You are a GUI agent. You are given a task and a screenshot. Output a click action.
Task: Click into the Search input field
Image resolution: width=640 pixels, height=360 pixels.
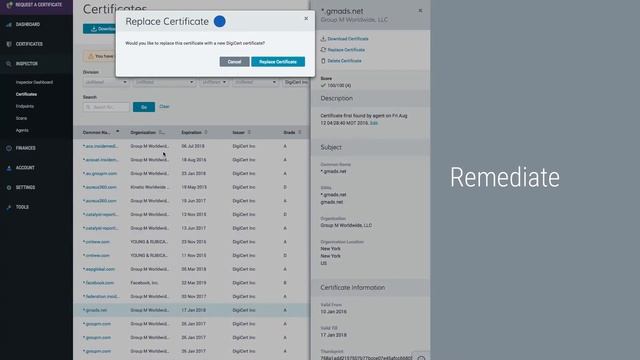click(106, 107)
